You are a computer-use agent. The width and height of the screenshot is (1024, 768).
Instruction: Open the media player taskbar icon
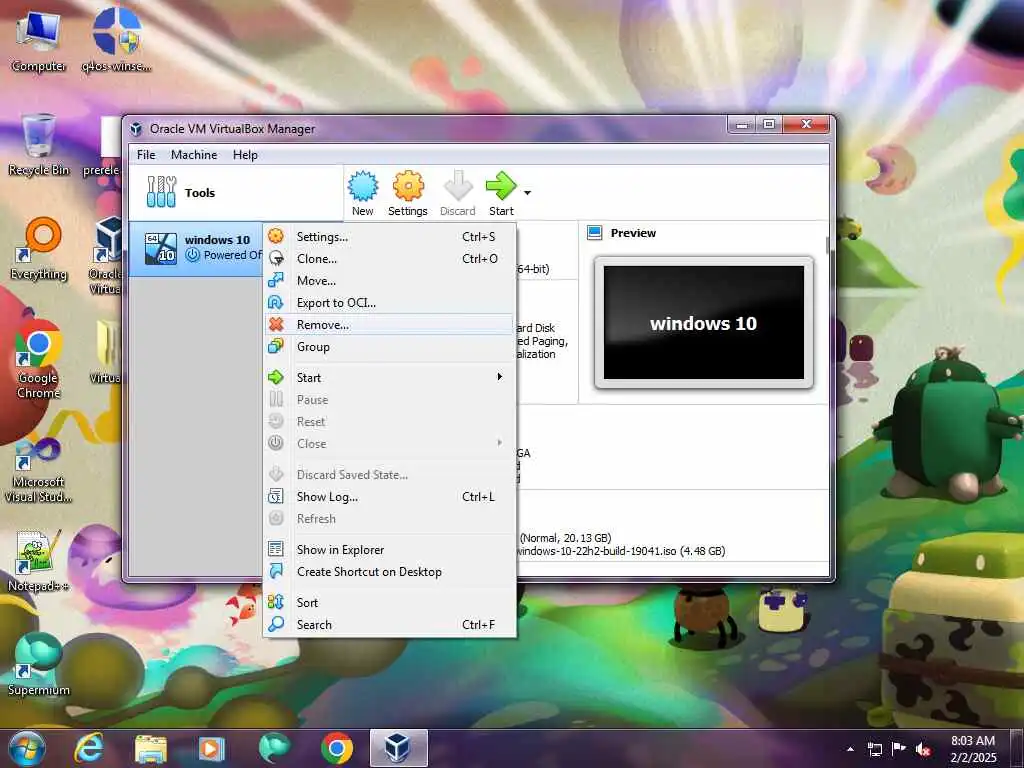pyautogui.click(x=211, y=748)
